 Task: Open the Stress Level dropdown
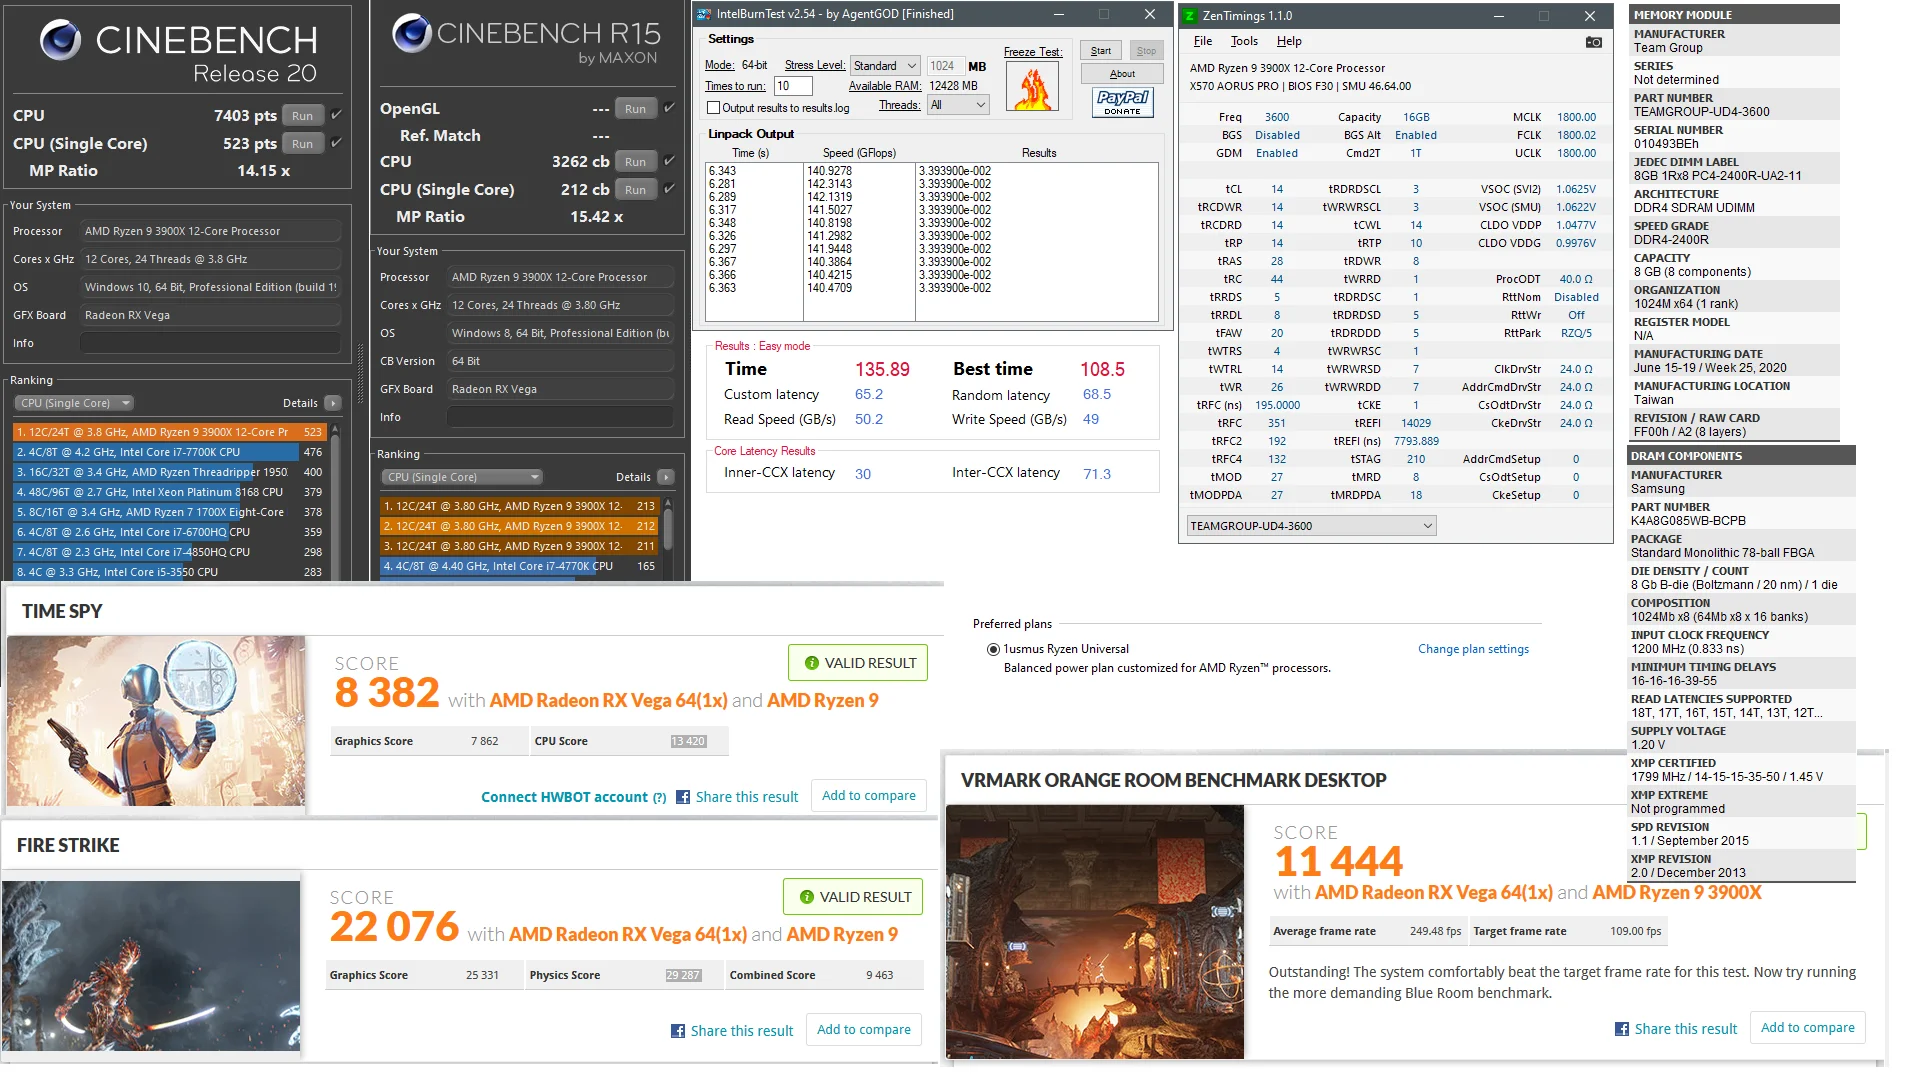(x=884, y=66)
